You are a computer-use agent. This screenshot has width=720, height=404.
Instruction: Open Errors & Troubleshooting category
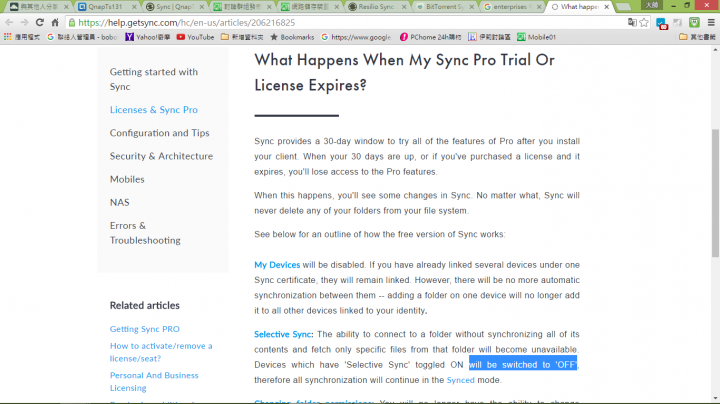point(145,233)
